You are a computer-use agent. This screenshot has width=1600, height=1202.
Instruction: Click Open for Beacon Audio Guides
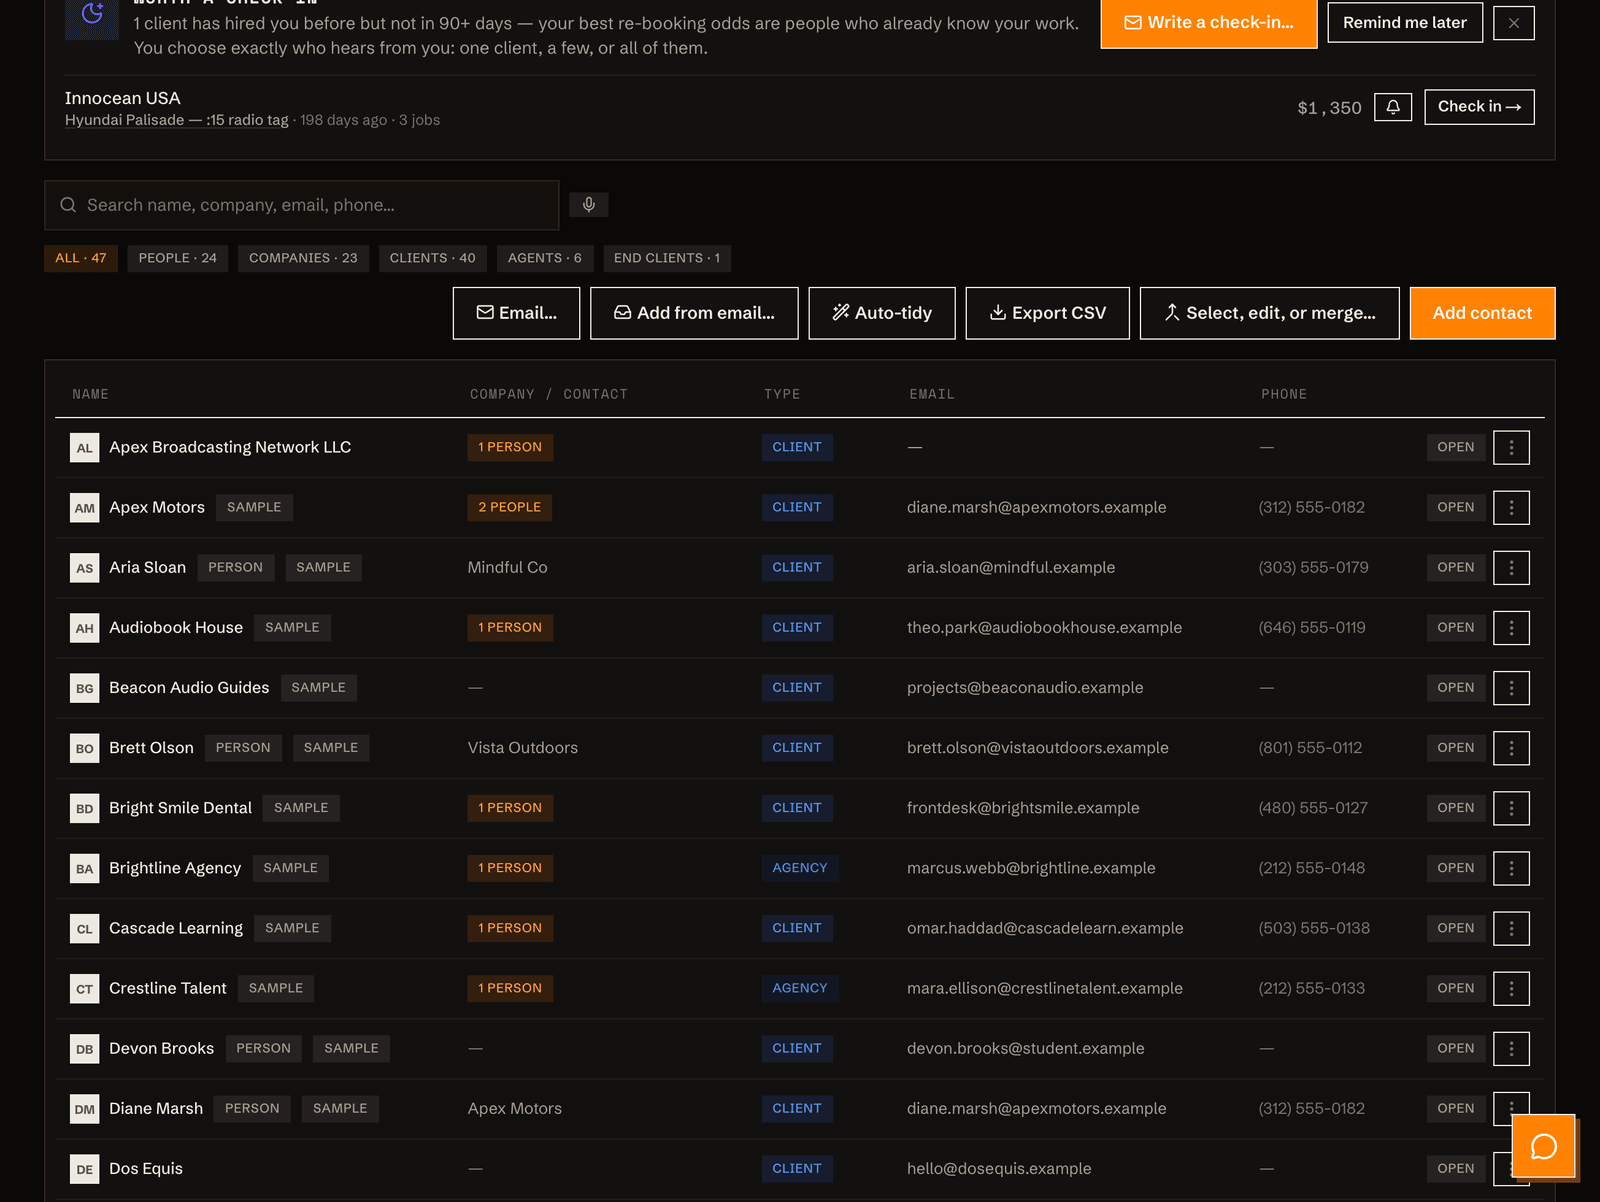click(1455, 688)
